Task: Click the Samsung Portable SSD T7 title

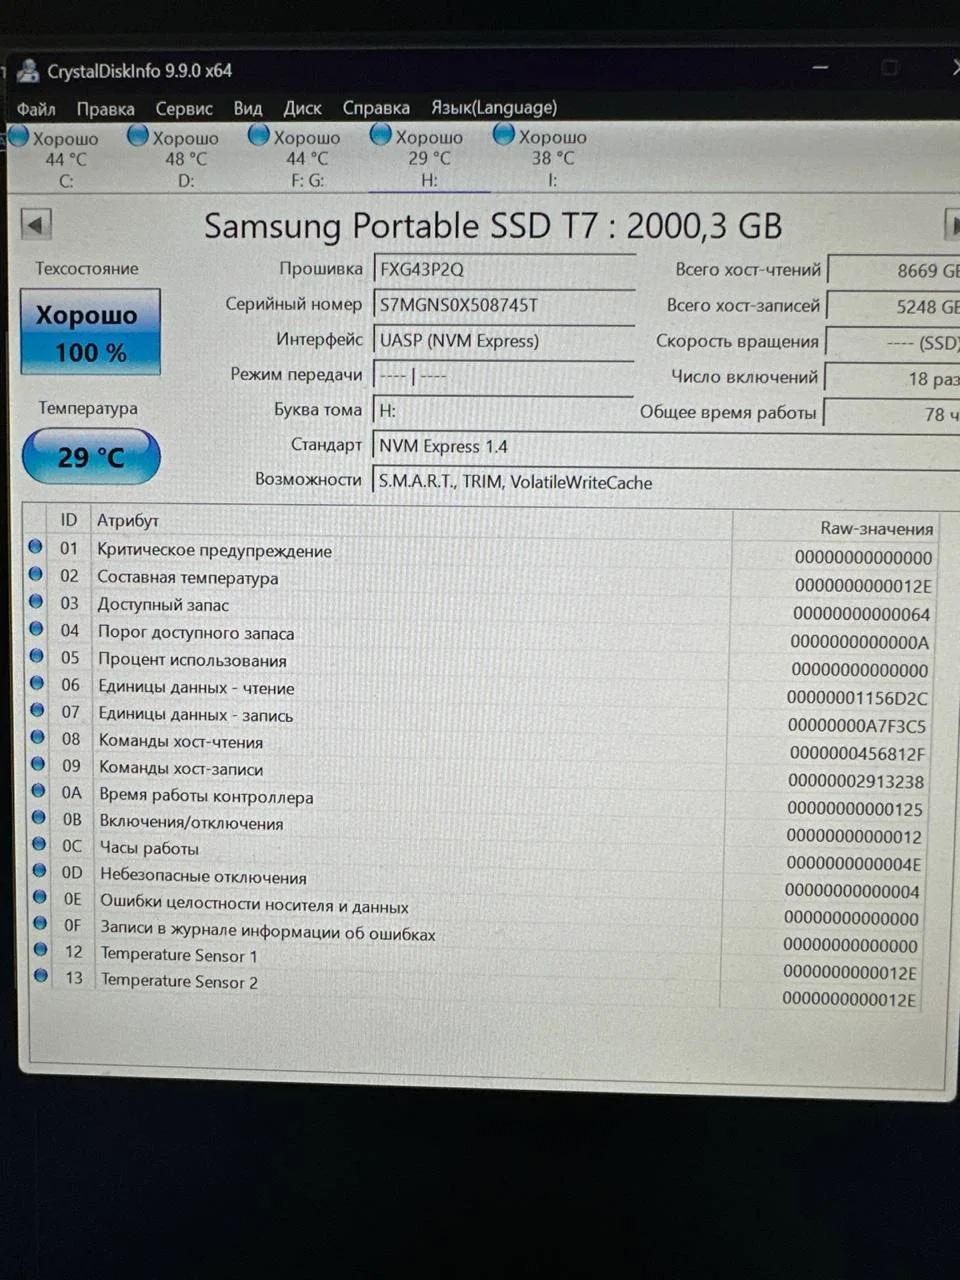Action: click(x=492, y=226)
